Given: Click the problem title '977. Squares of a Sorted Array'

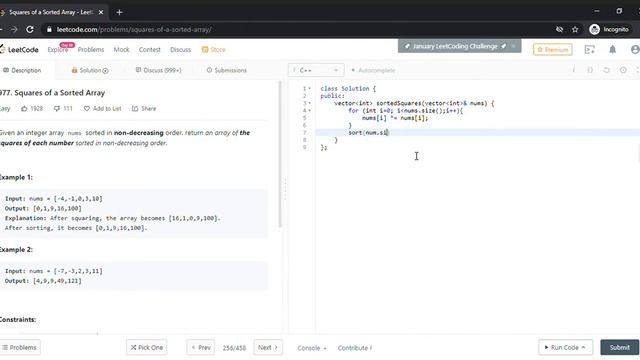Looking at the screenshot, I should (52, 93).
